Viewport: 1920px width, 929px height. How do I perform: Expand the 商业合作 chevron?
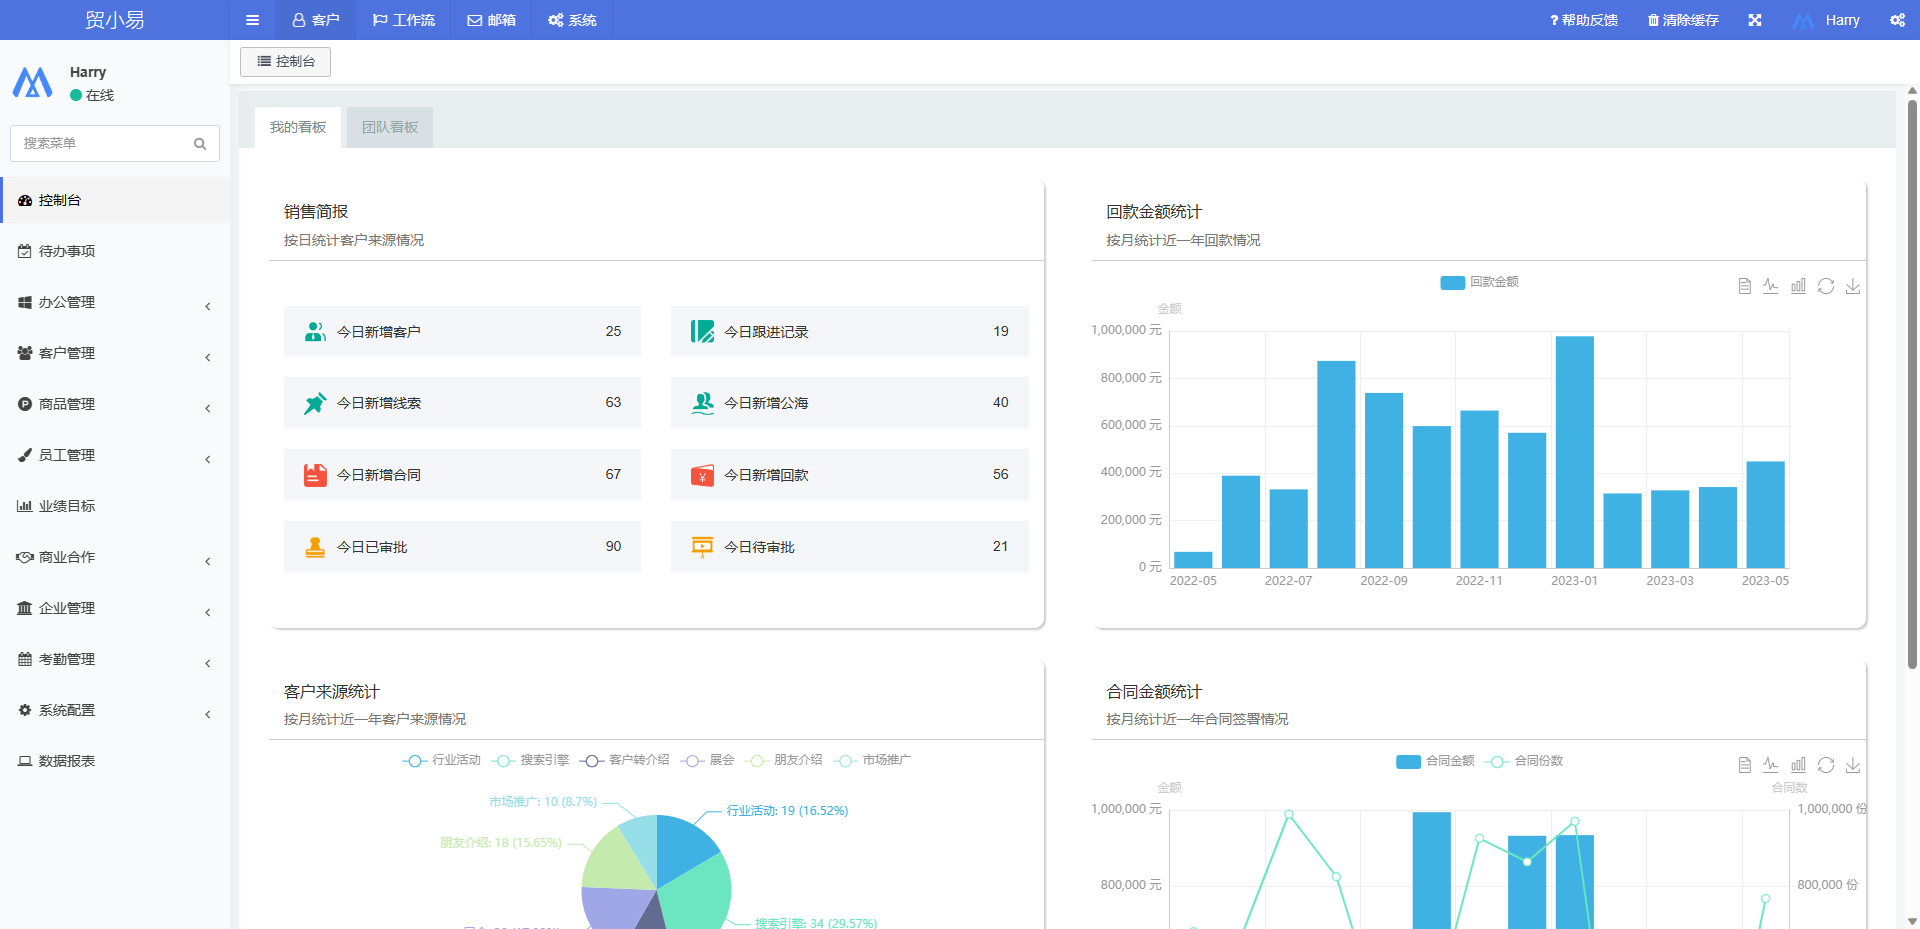tap(208, 561)
